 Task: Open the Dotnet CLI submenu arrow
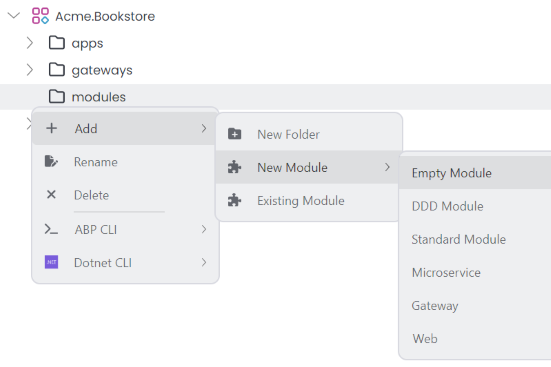point(204,262)
